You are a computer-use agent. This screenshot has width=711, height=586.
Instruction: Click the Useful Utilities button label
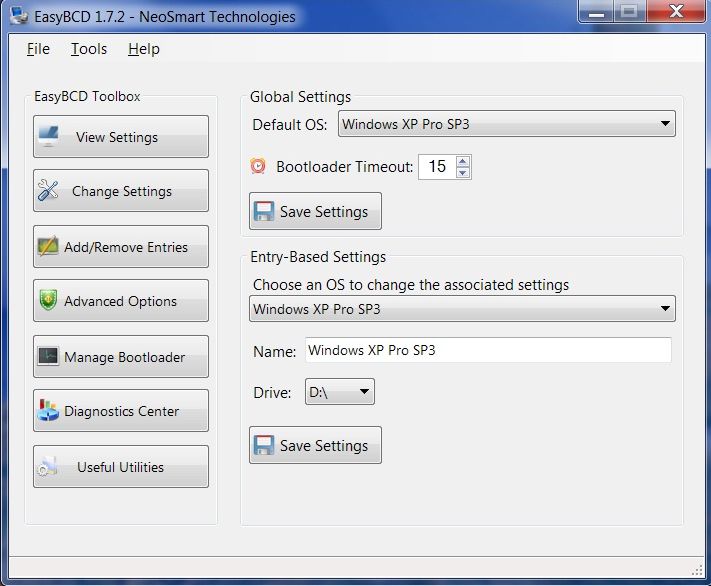pyautogui.click(x=120, y=467)
